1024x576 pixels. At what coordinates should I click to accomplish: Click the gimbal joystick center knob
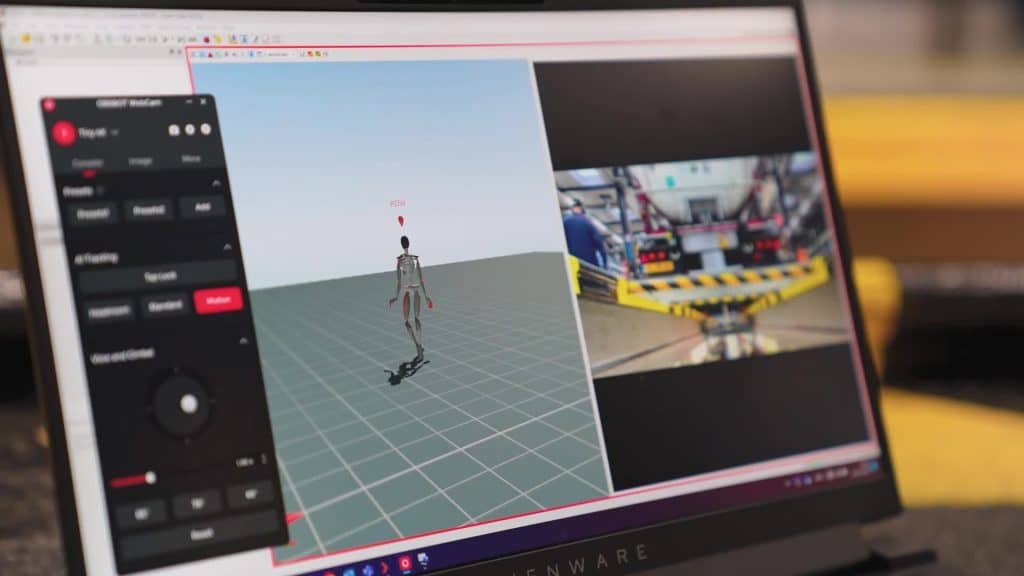186,404
